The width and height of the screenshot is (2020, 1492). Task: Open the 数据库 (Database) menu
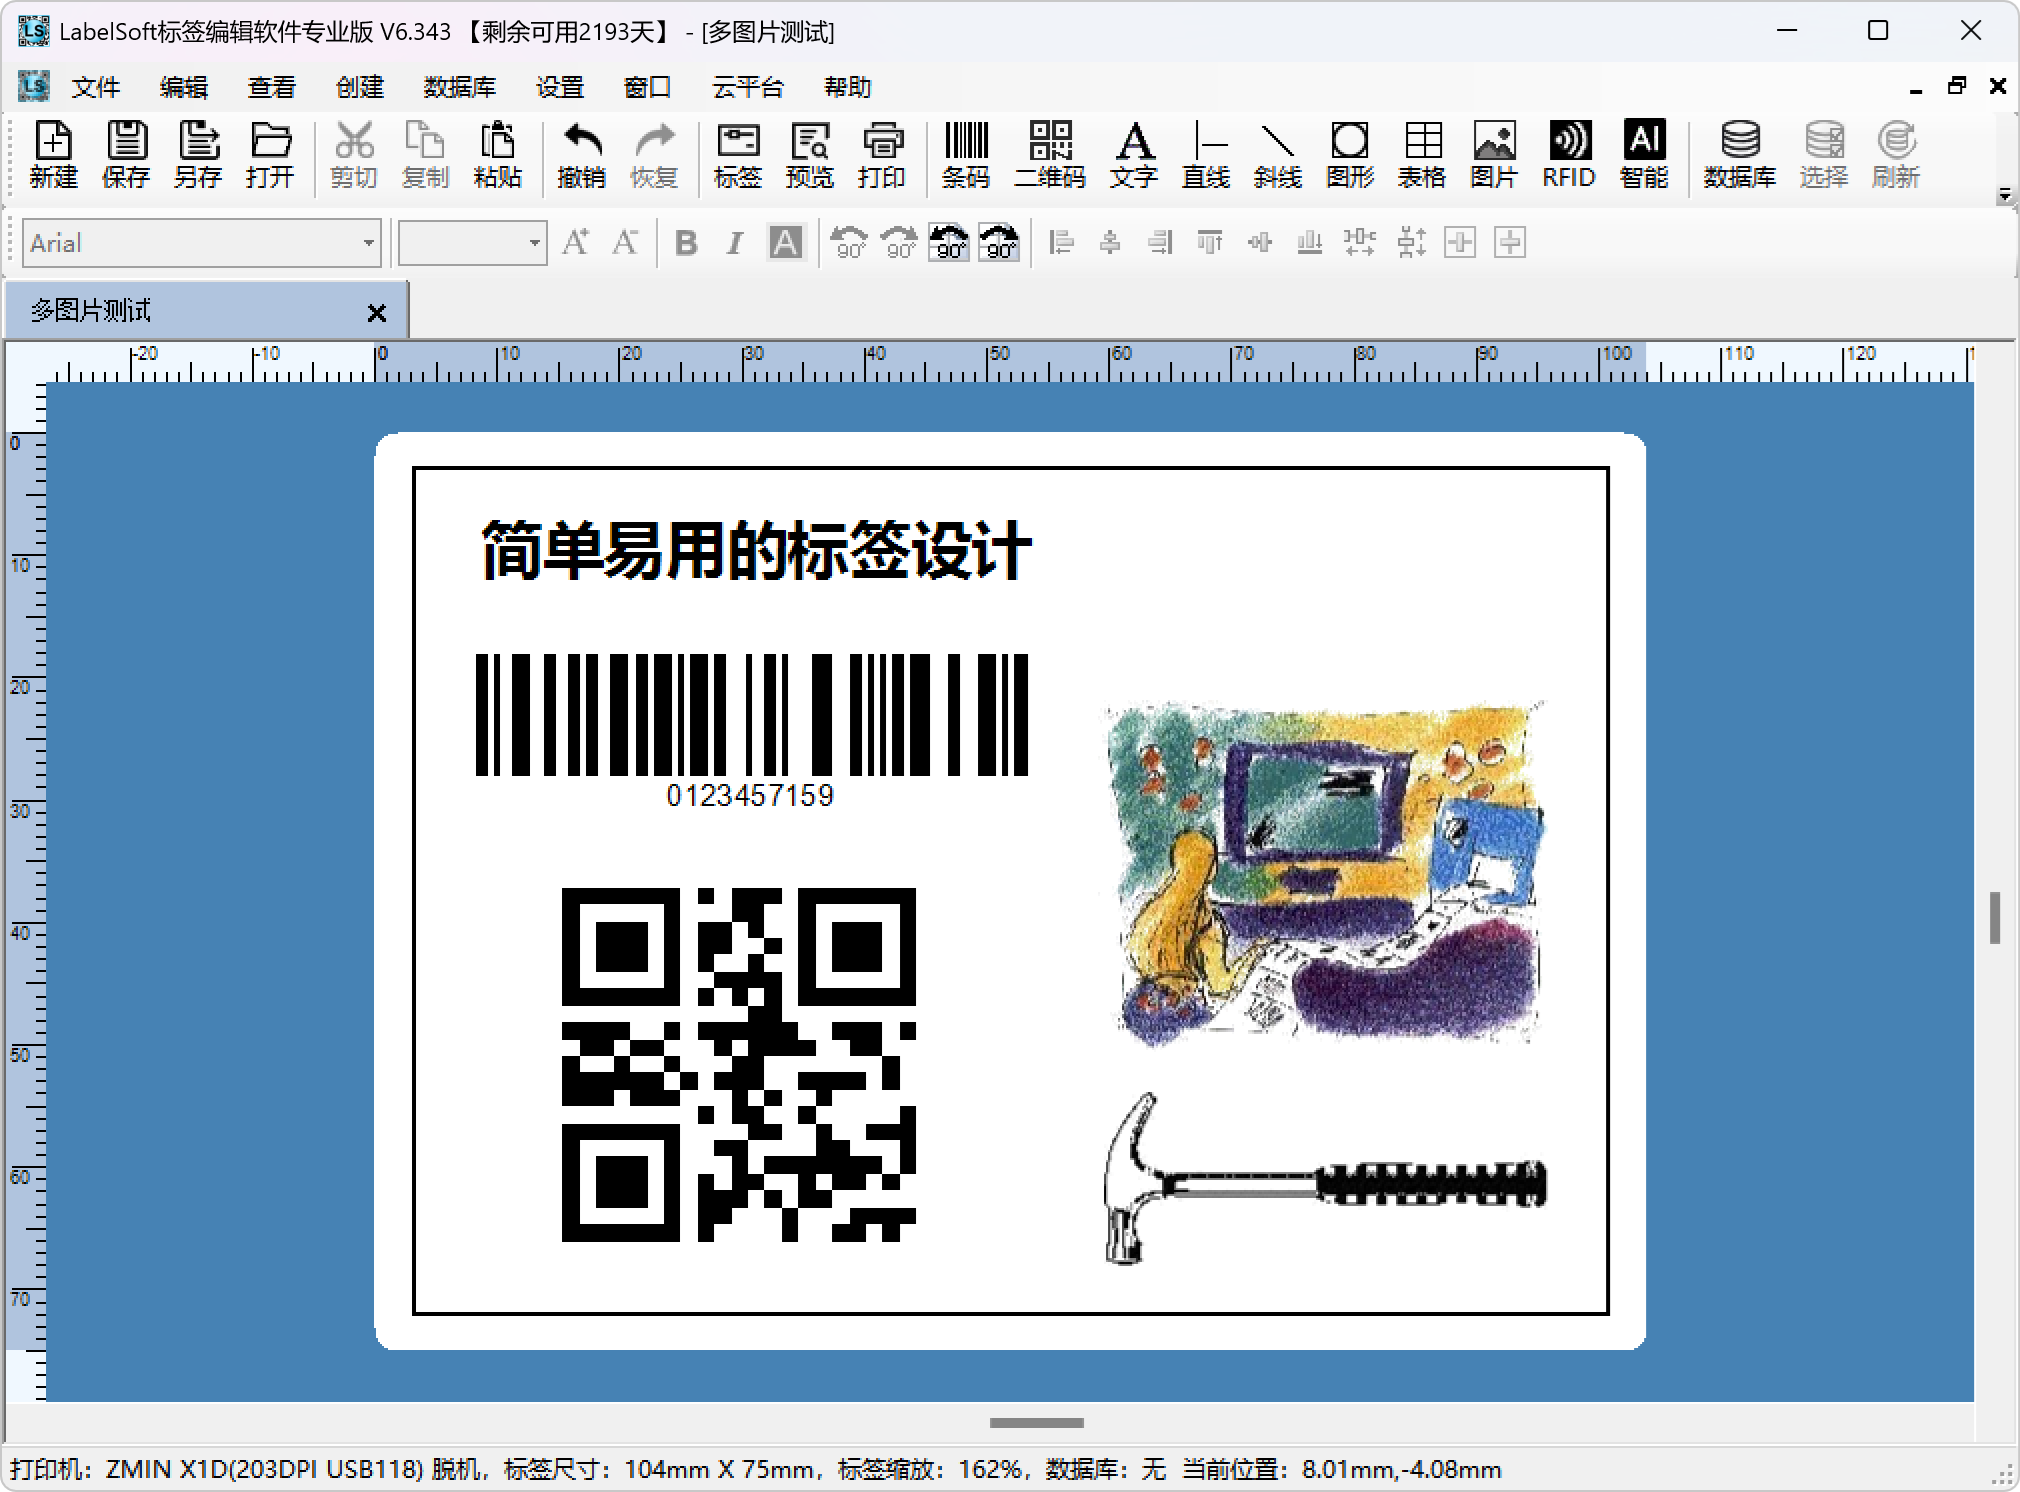coord(460,88)
